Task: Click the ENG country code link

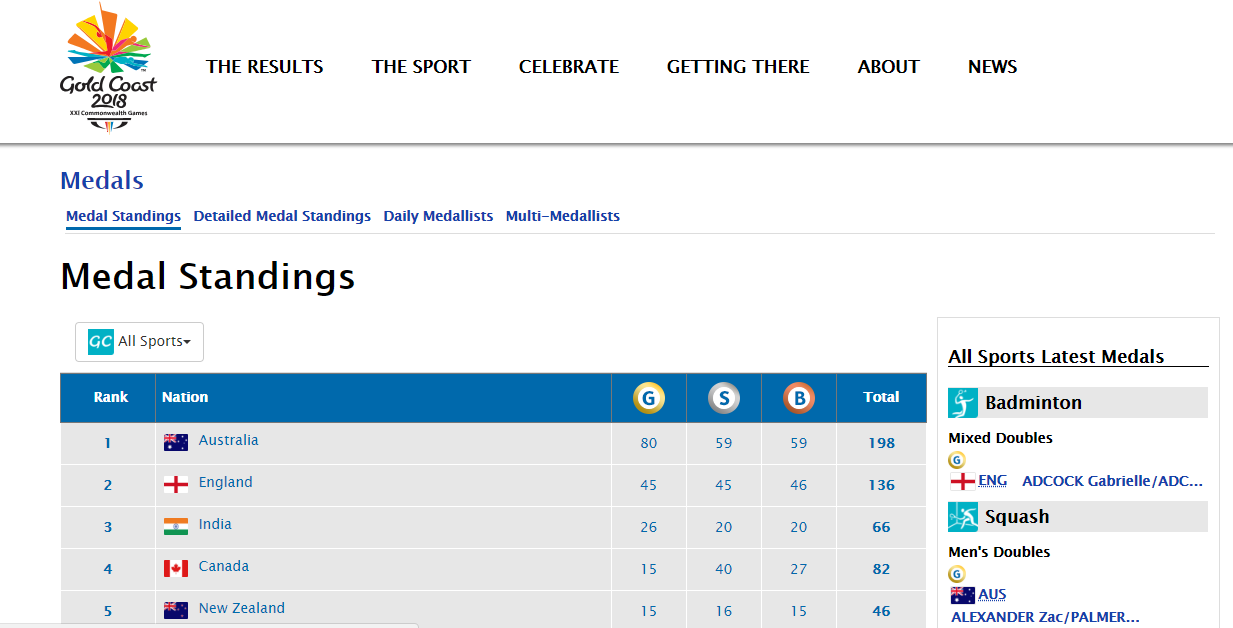Action: [993, 481]
